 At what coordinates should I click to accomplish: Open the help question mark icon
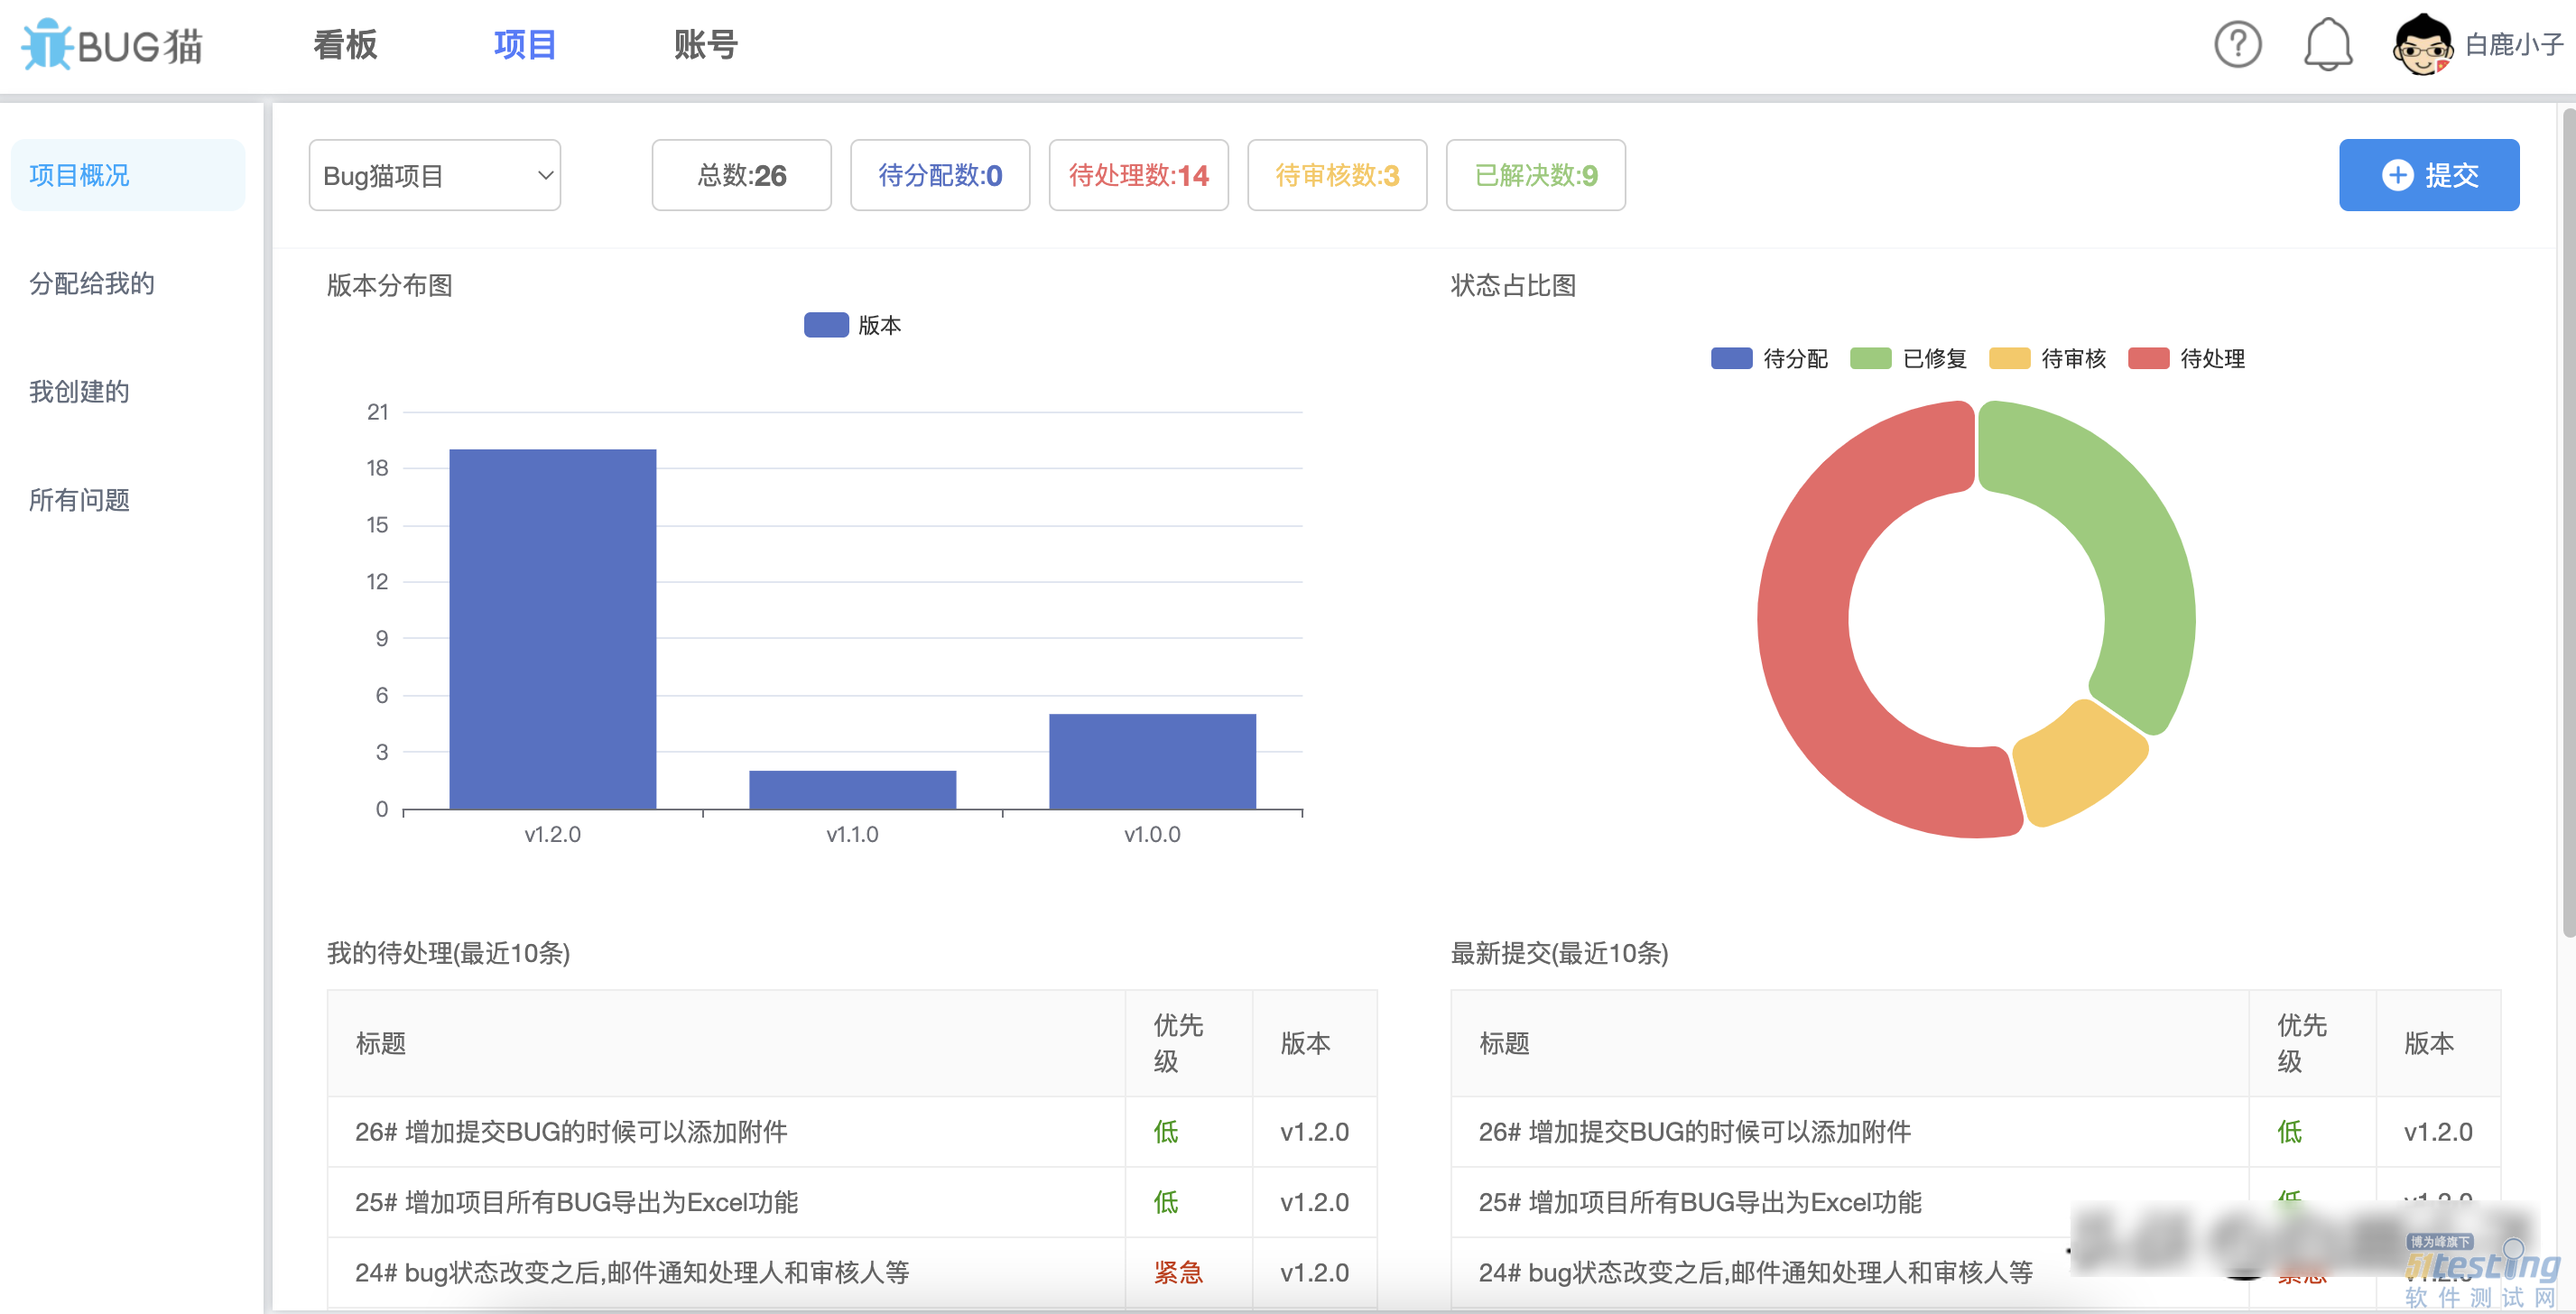point(2237,45)
